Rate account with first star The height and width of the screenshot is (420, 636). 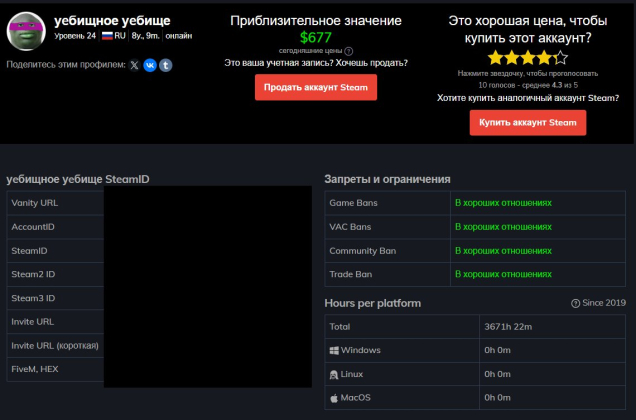pyautogui.click(x=495, y=58)
